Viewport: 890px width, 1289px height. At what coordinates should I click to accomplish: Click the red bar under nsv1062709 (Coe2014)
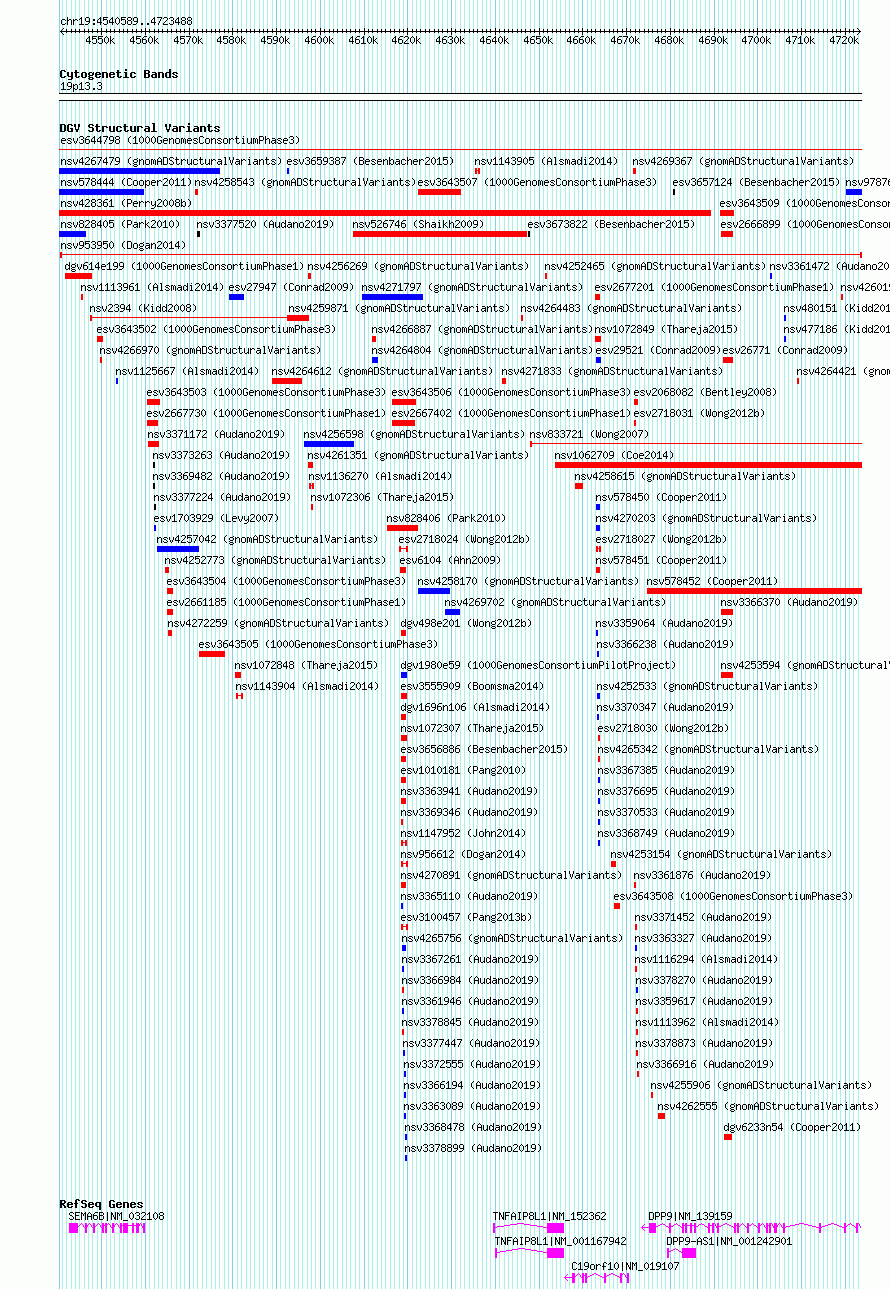(x=708, y=465)
